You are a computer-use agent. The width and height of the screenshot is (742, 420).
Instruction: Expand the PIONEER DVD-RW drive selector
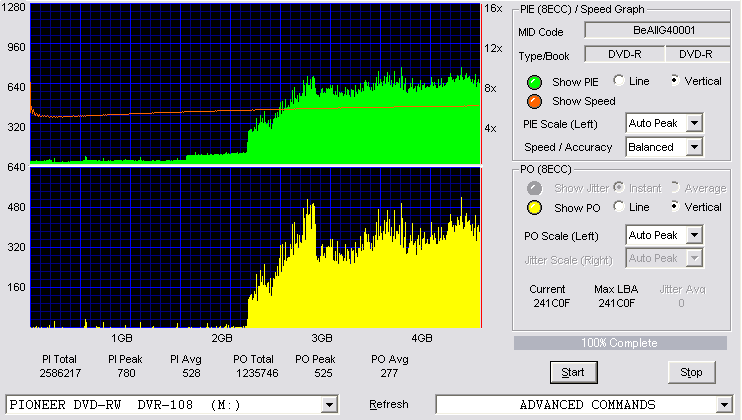329,405
